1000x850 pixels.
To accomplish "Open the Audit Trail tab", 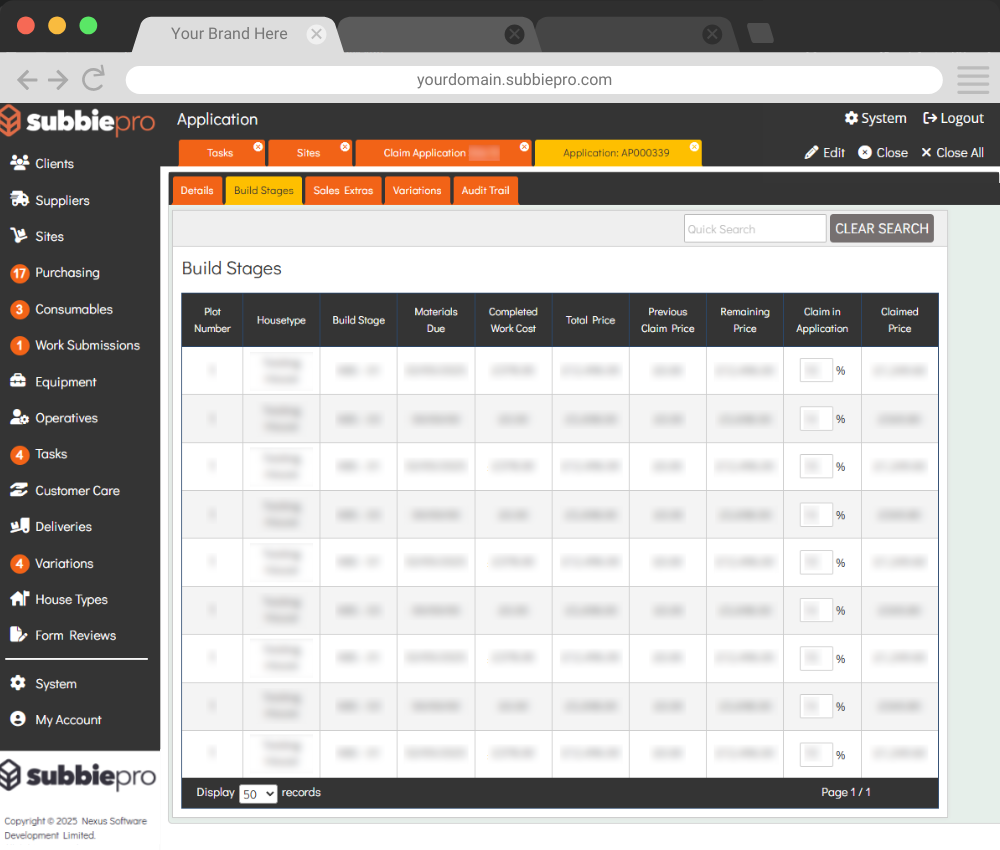I will pyautogui.click(x=485, y=190).
